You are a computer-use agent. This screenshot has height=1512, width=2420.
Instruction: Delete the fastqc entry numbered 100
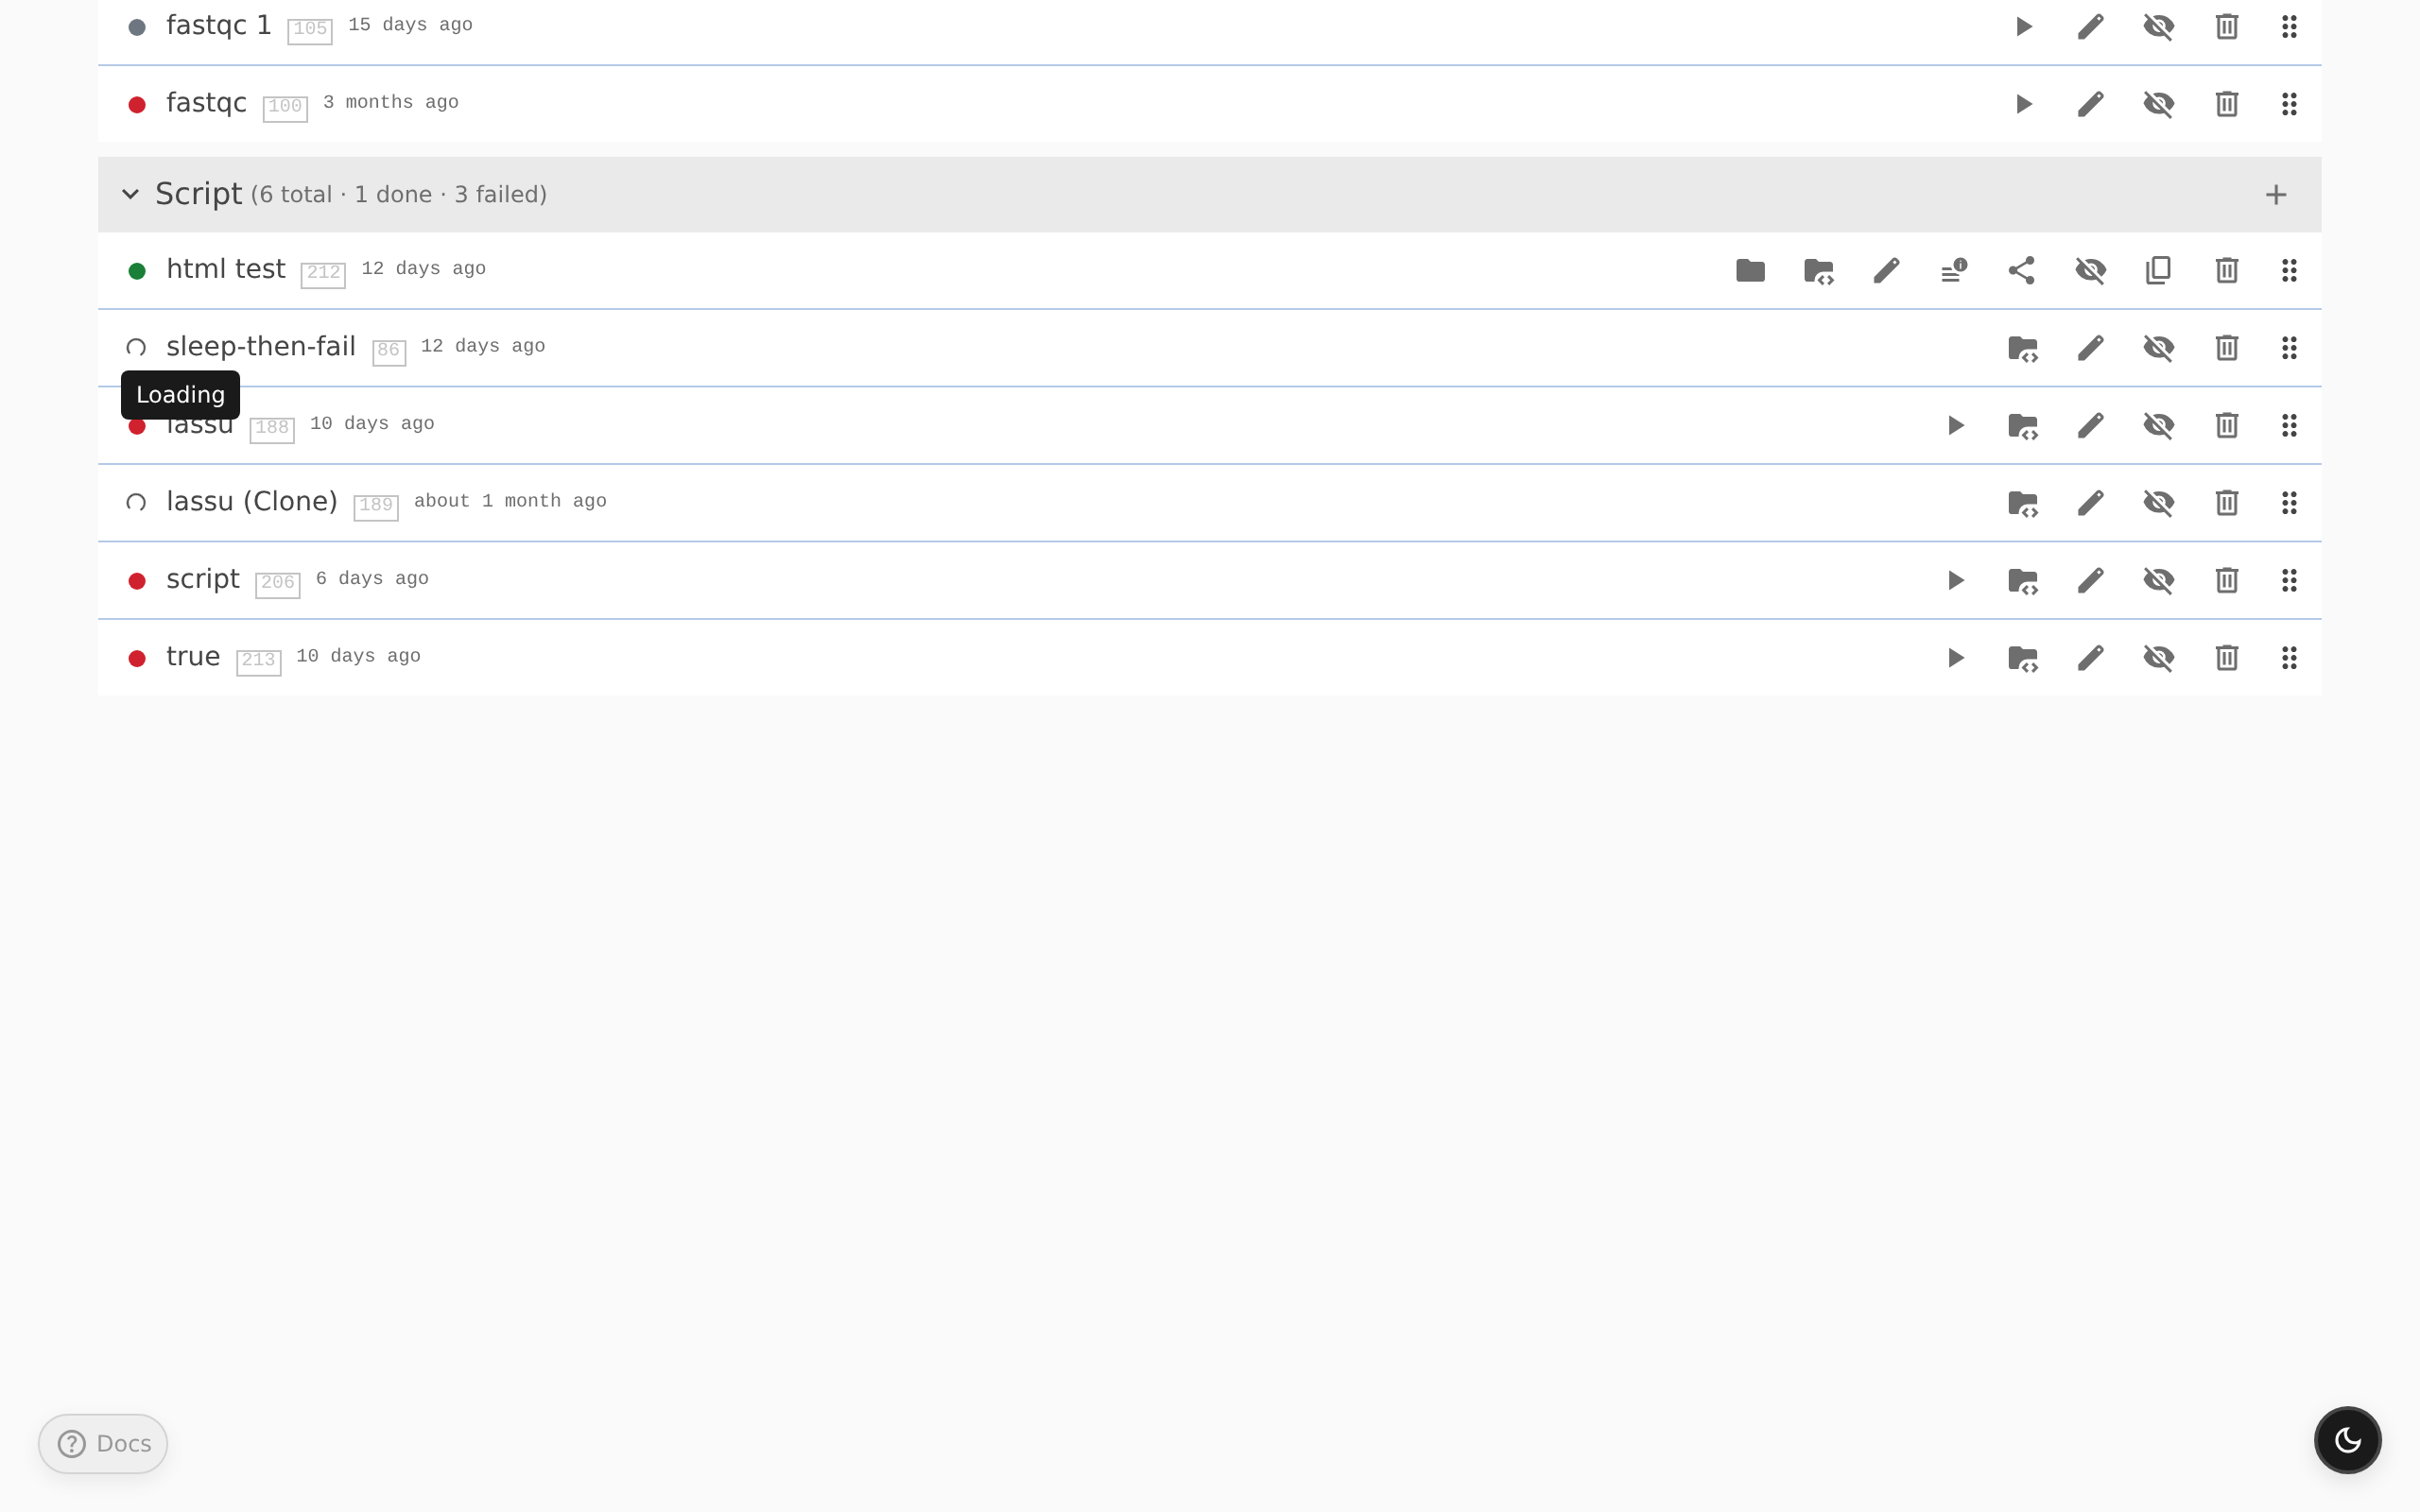pos(2227,104)
